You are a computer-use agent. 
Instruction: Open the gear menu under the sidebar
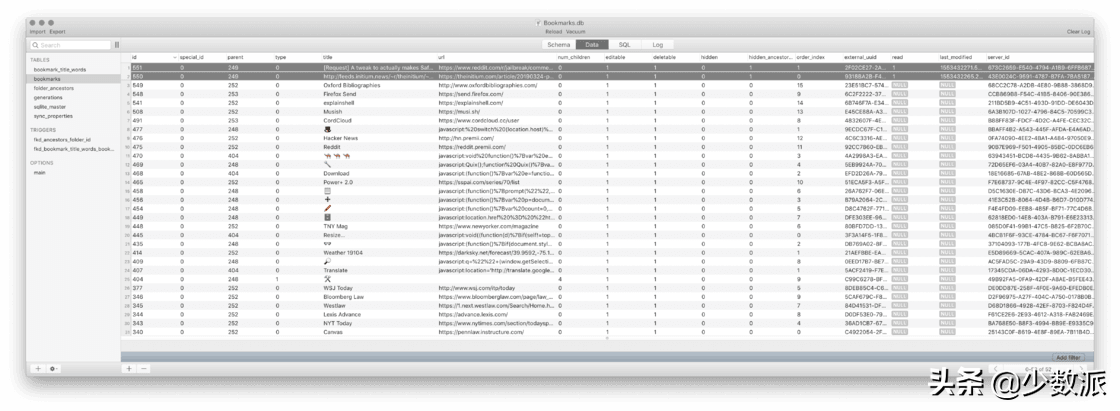point(54,368)
